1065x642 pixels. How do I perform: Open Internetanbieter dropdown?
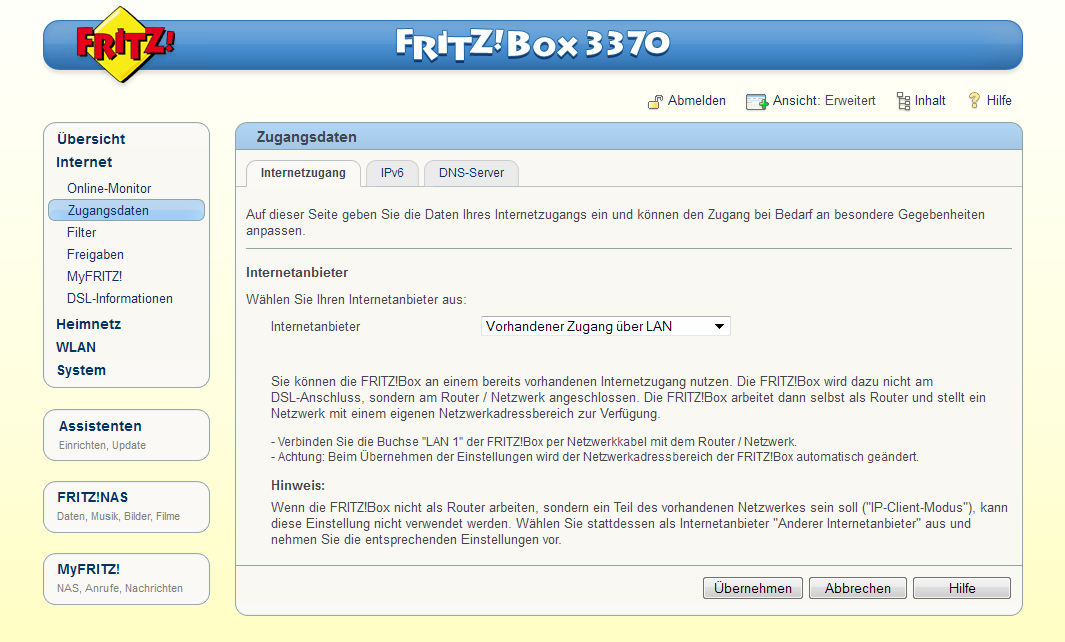(x=605, y=326)
